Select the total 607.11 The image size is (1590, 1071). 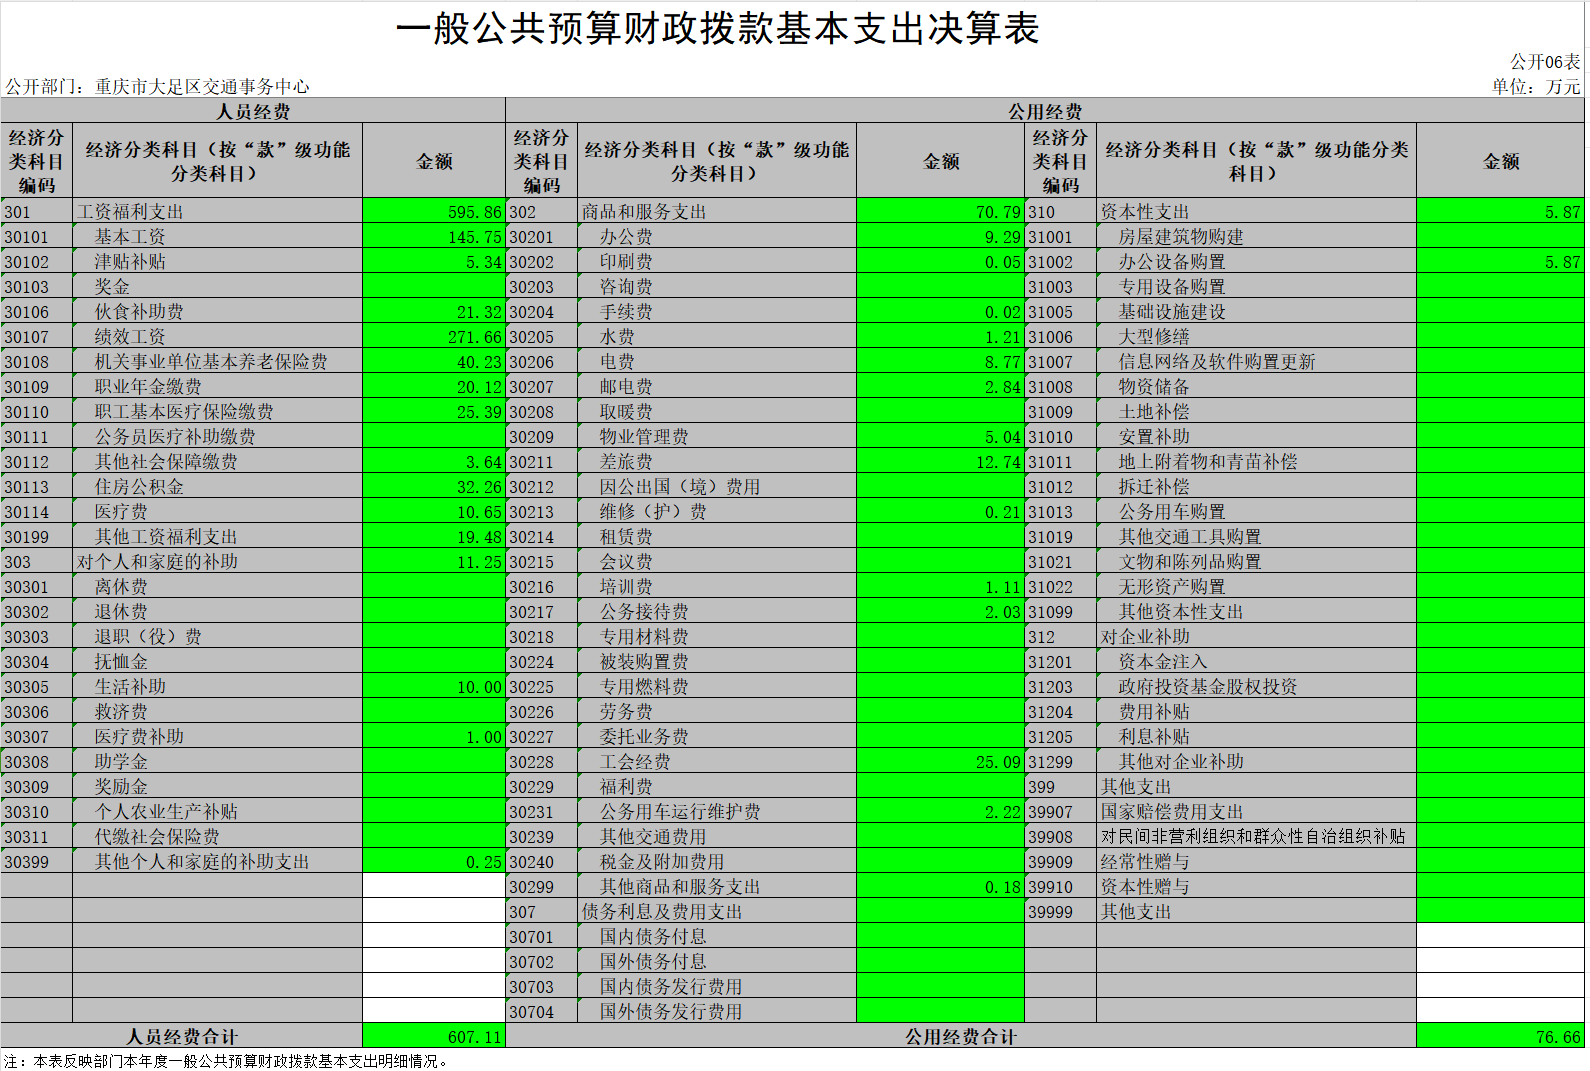pyautogui.click(x=434, y=1036)
